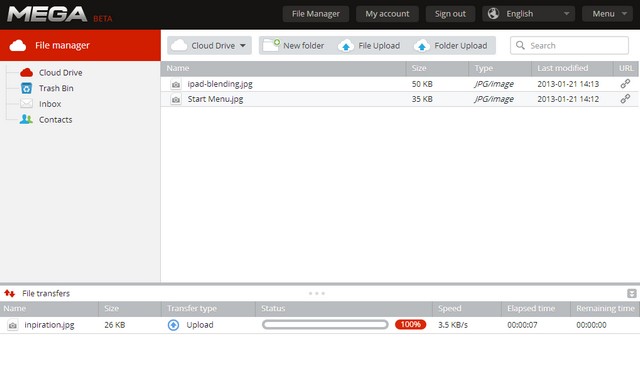Open Contacts in the sidebar
This screenshot has height=378, width=640.
click(56, 120)
